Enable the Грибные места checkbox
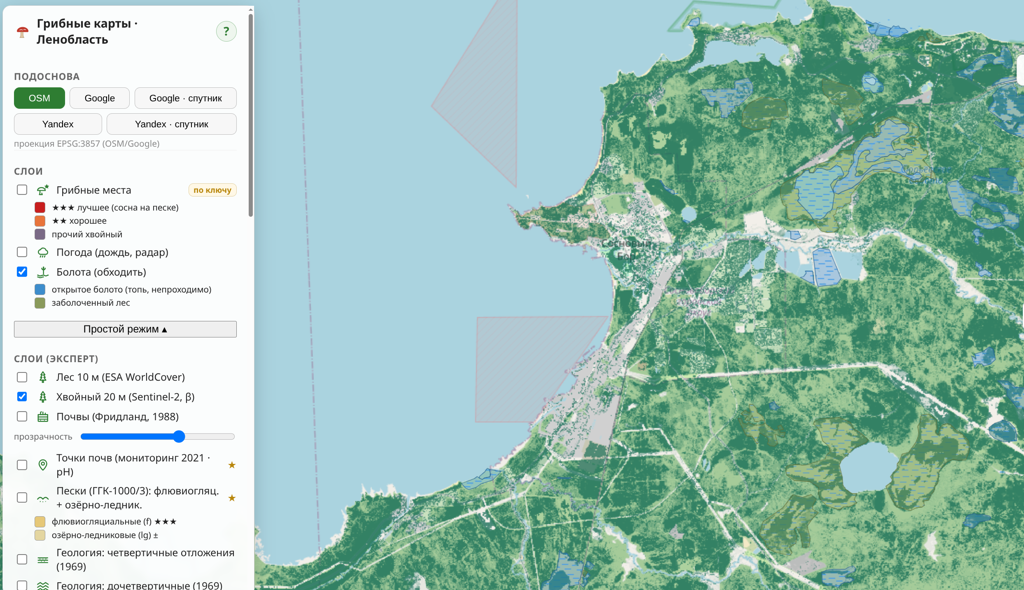This screenshot has height=590, width=1024. (x=22, y=189)
